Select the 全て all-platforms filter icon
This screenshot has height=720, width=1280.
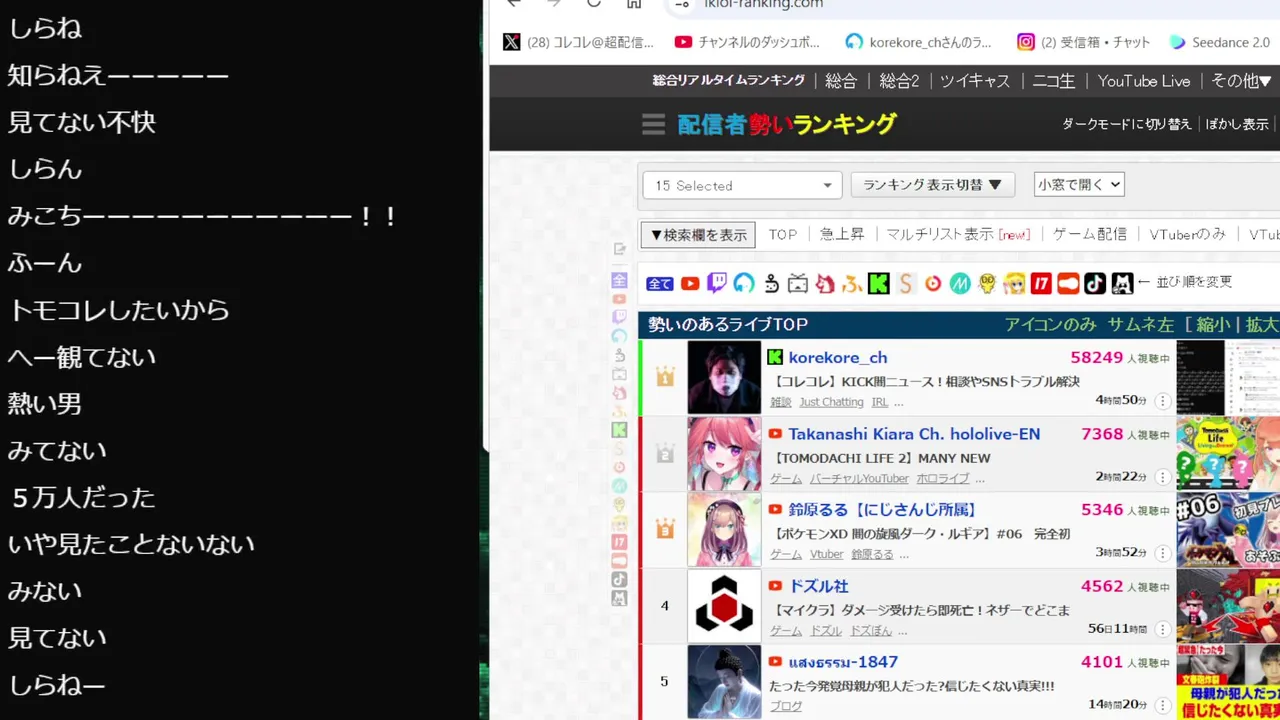pyautogui.click(x=660, y=284)
